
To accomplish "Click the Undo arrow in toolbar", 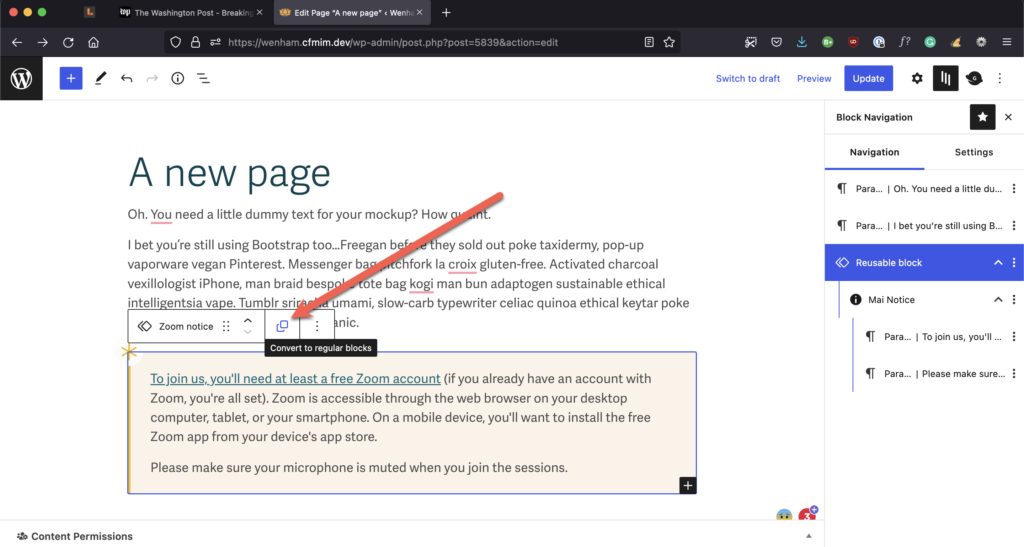I will point(126,78).
